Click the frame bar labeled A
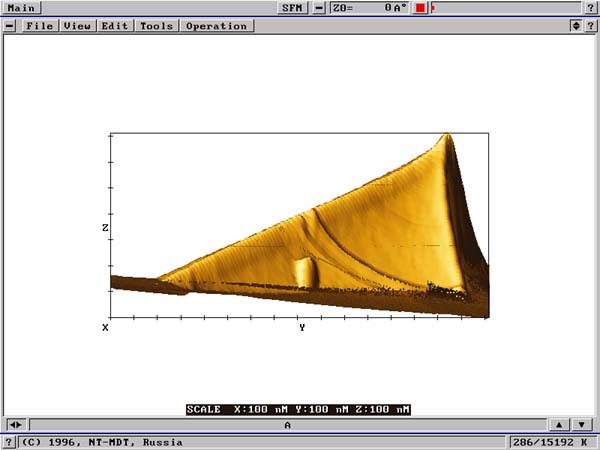The image size is (600, 450). (x=288, y=425)
